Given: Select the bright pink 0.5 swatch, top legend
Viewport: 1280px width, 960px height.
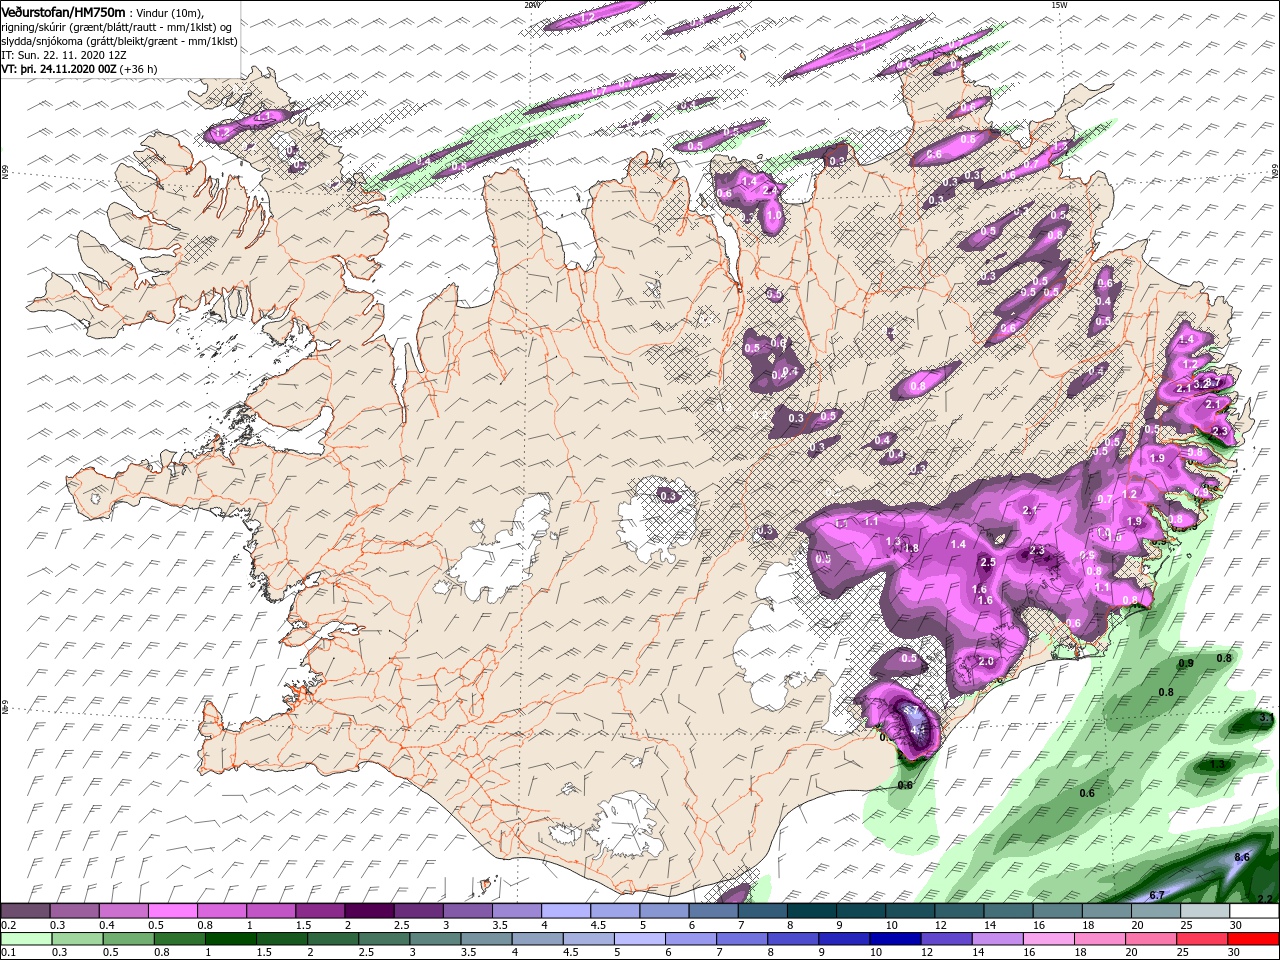Looking at the screenshot, I should click(x=173, y=910).
